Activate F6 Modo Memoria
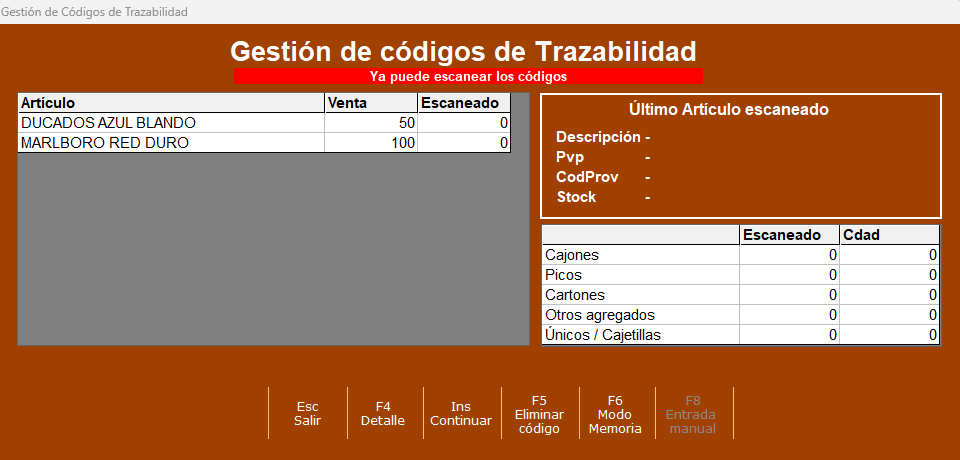960x460 pixels. [x=615, y=413]
